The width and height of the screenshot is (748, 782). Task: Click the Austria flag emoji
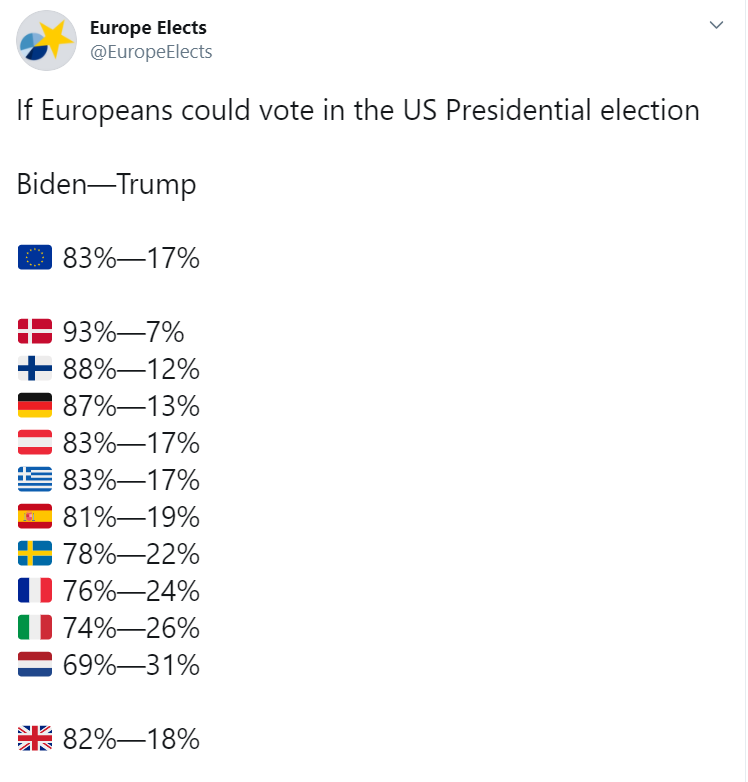point(35,442)
